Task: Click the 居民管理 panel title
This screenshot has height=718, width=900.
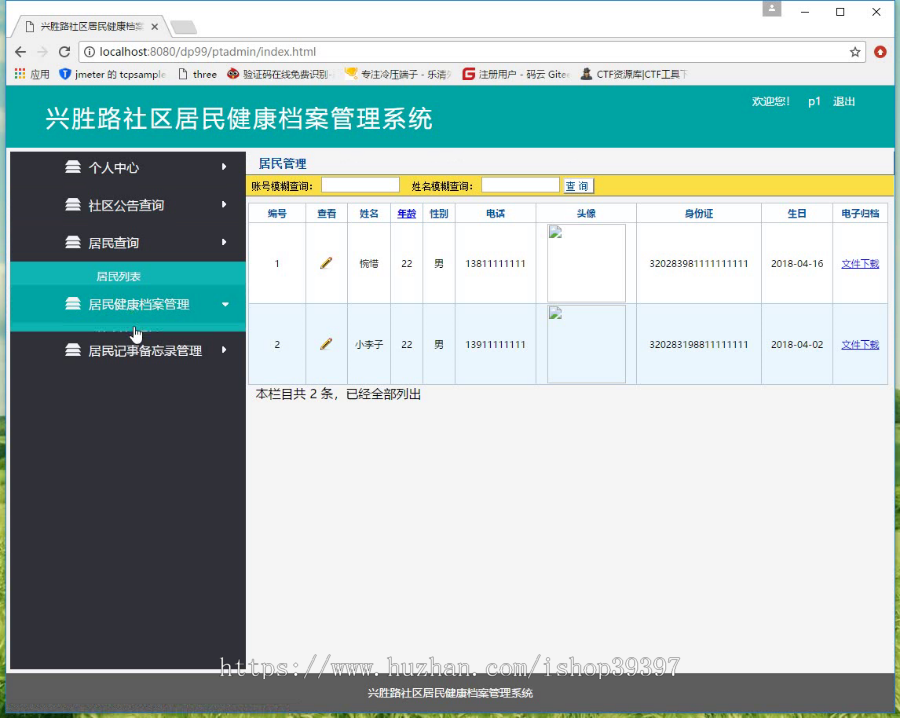Action: (x=282, y=164)
